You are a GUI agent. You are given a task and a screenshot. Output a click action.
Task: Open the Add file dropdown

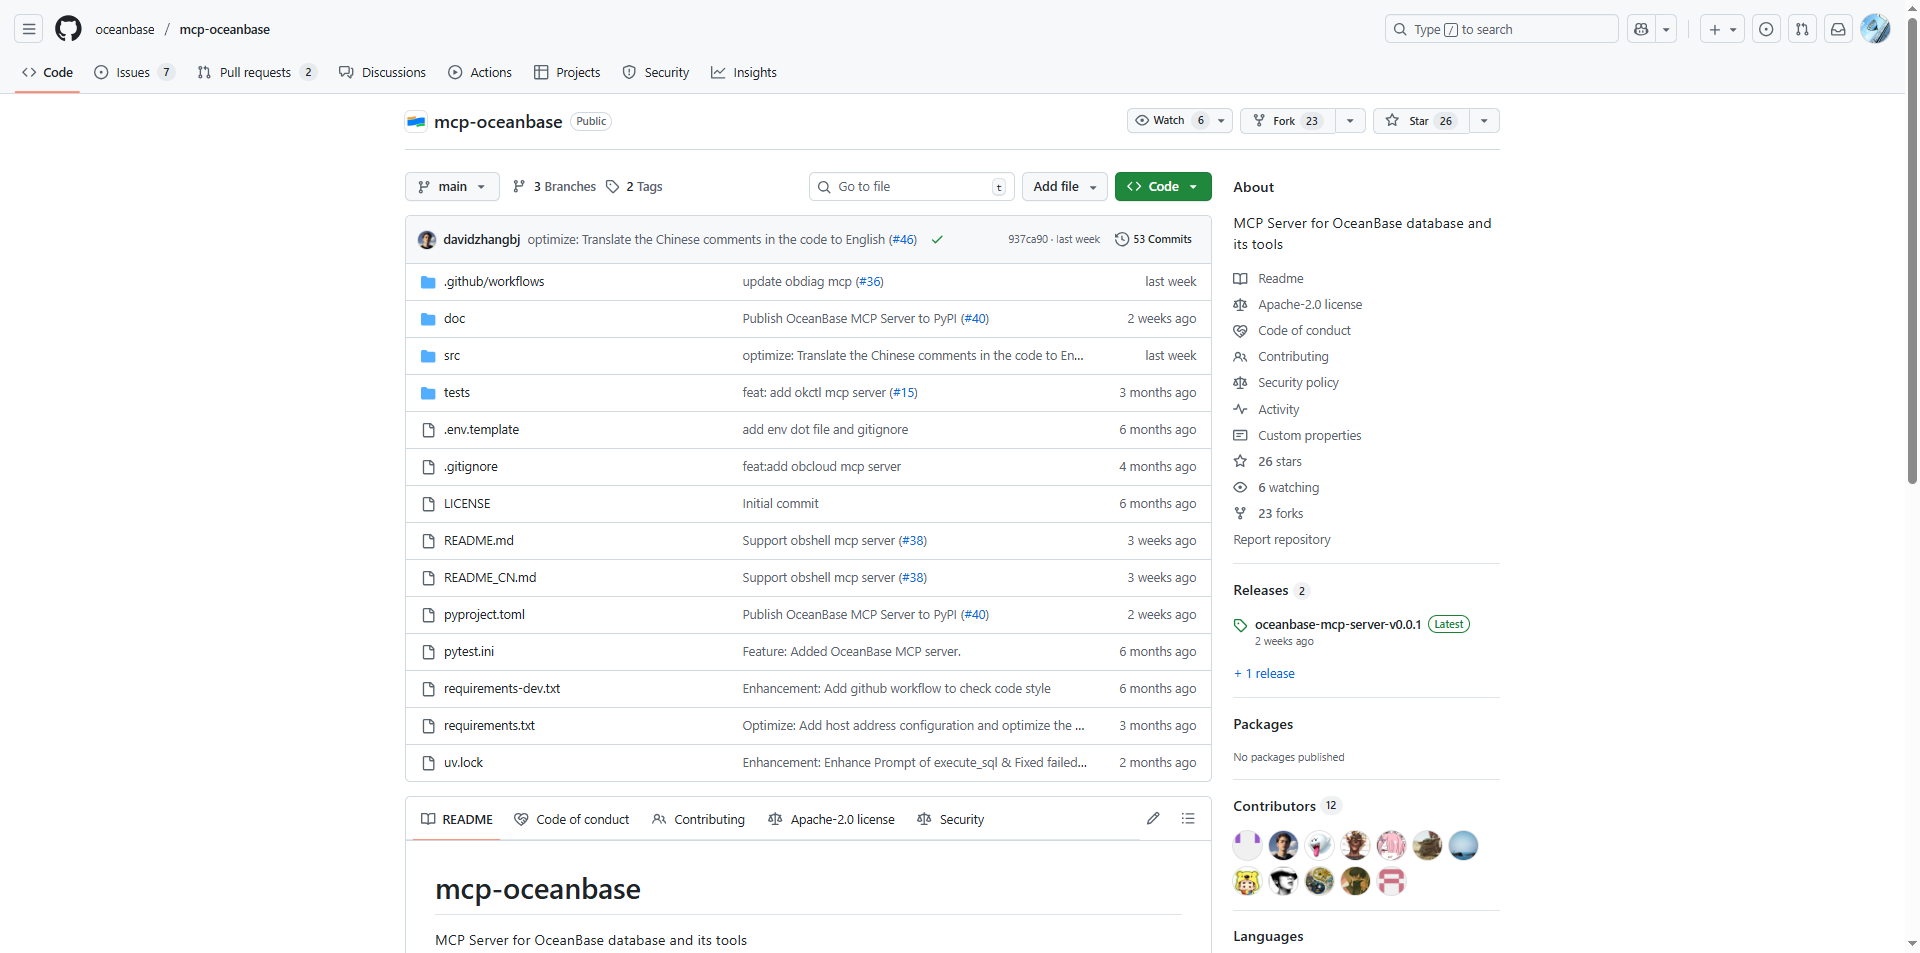1064,186
